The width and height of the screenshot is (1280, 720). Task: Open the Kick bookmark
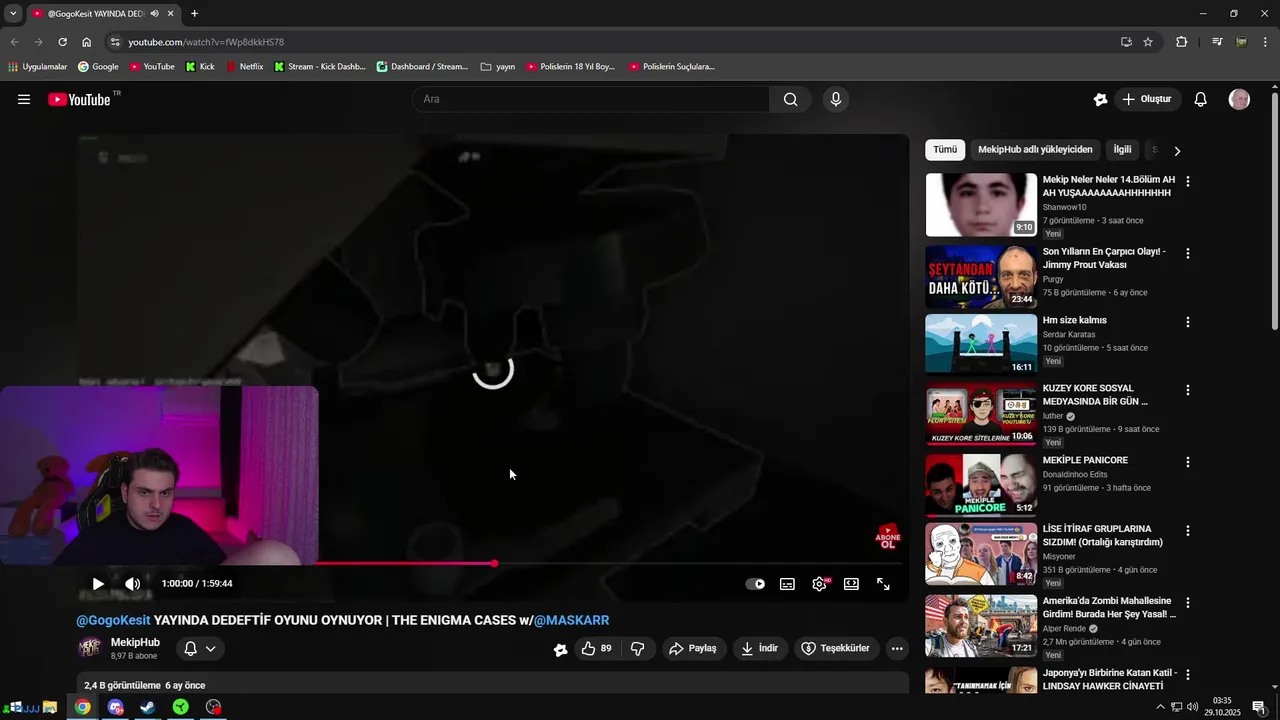[x=200, y=67]
